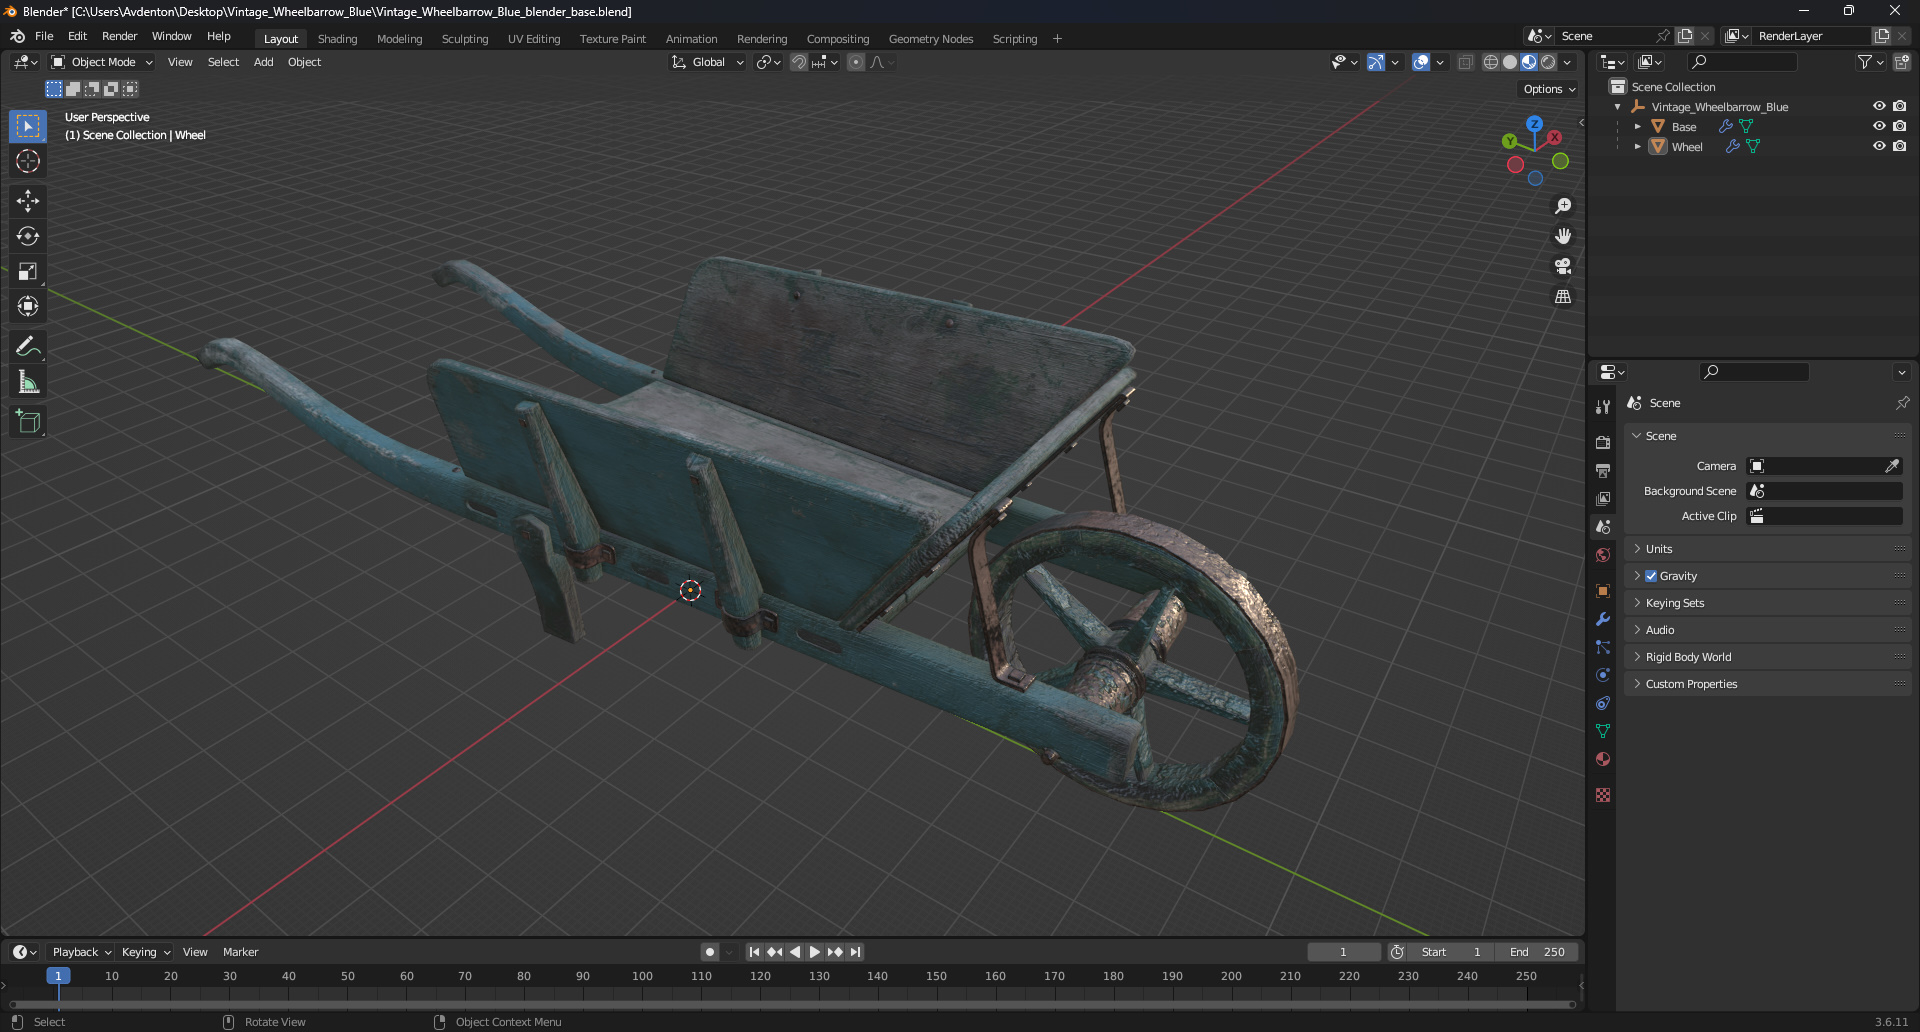Image resolution: width=1920 pixels, height=1032 pixels.
Task: Toggle snapping magnet in header
Action: (799, 62)
